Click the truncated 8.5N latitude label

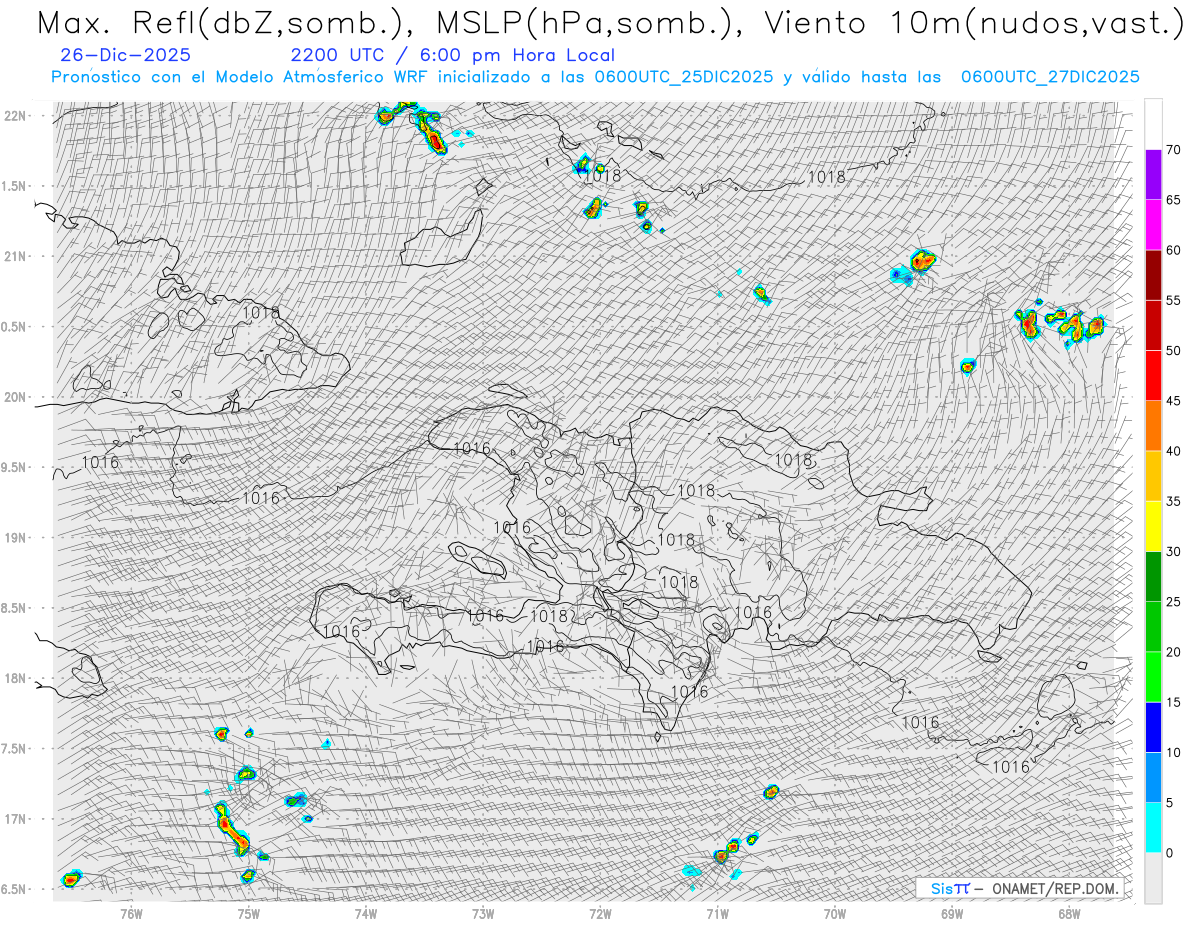point(15,608)
